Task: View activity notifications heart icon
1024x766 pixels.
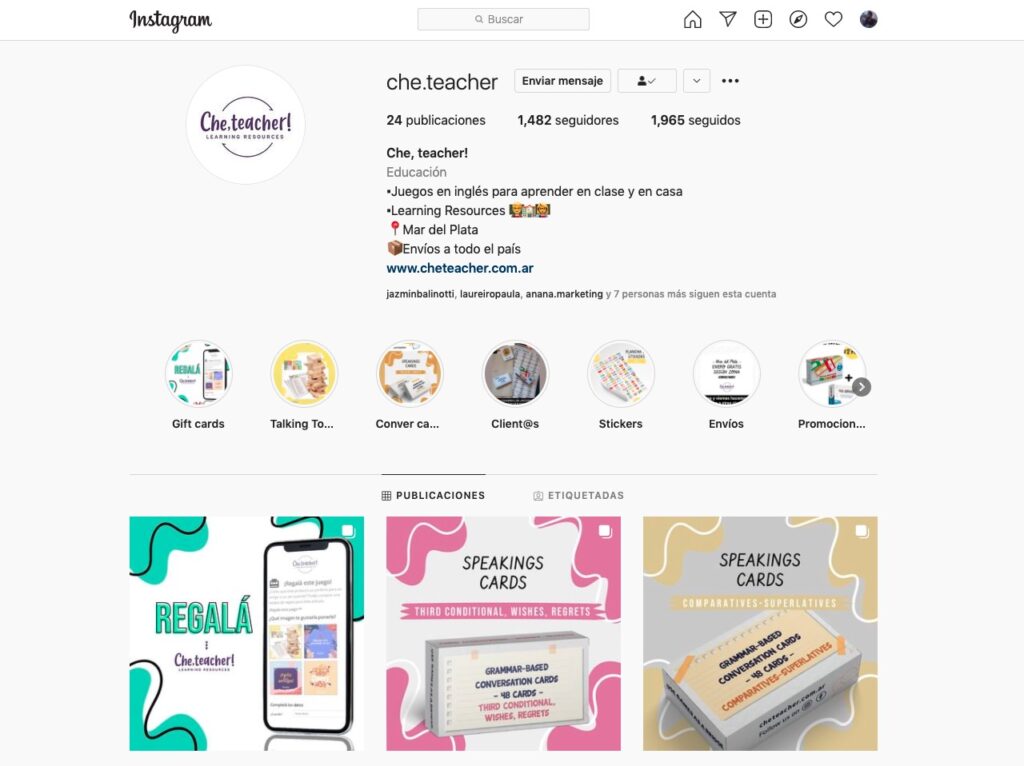Action: click(833, 20)
